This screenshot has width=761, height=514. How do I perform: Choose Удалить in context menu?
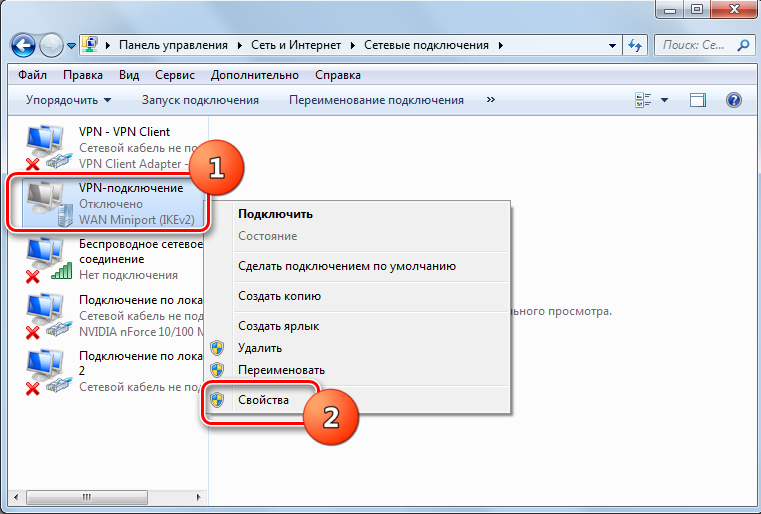click(260, 348)
